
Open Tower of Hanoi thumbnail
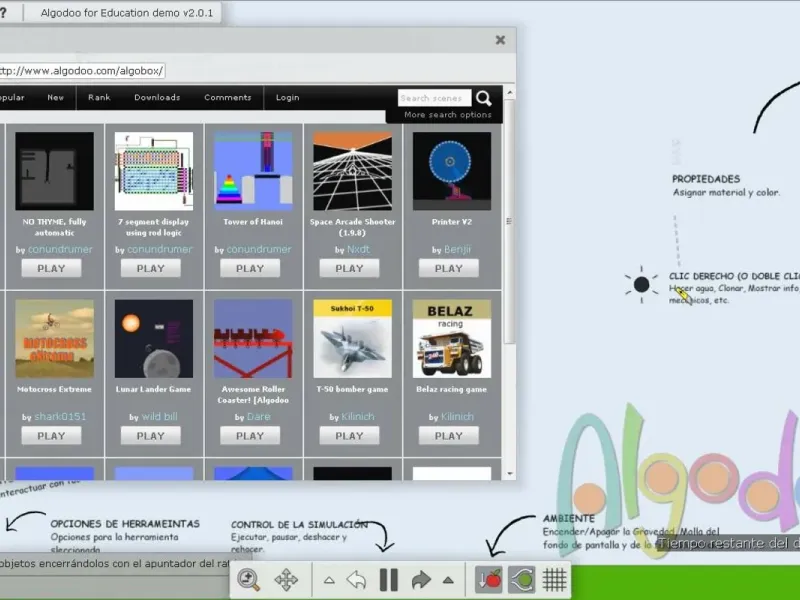tap(253, 171)
